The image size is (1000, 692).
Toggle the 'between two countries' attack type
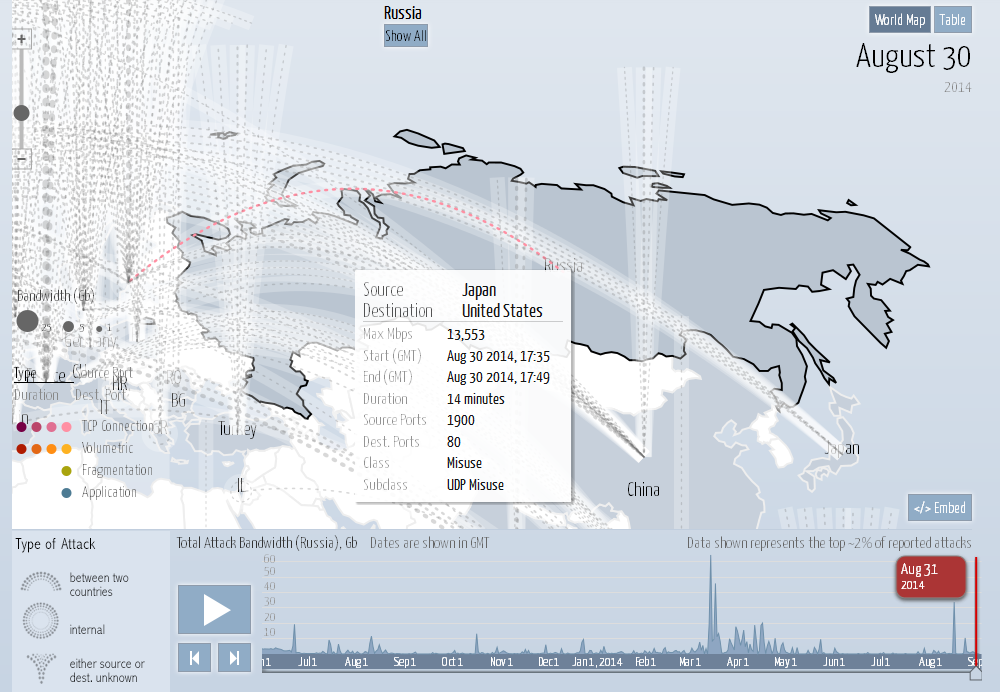[41, 584]
